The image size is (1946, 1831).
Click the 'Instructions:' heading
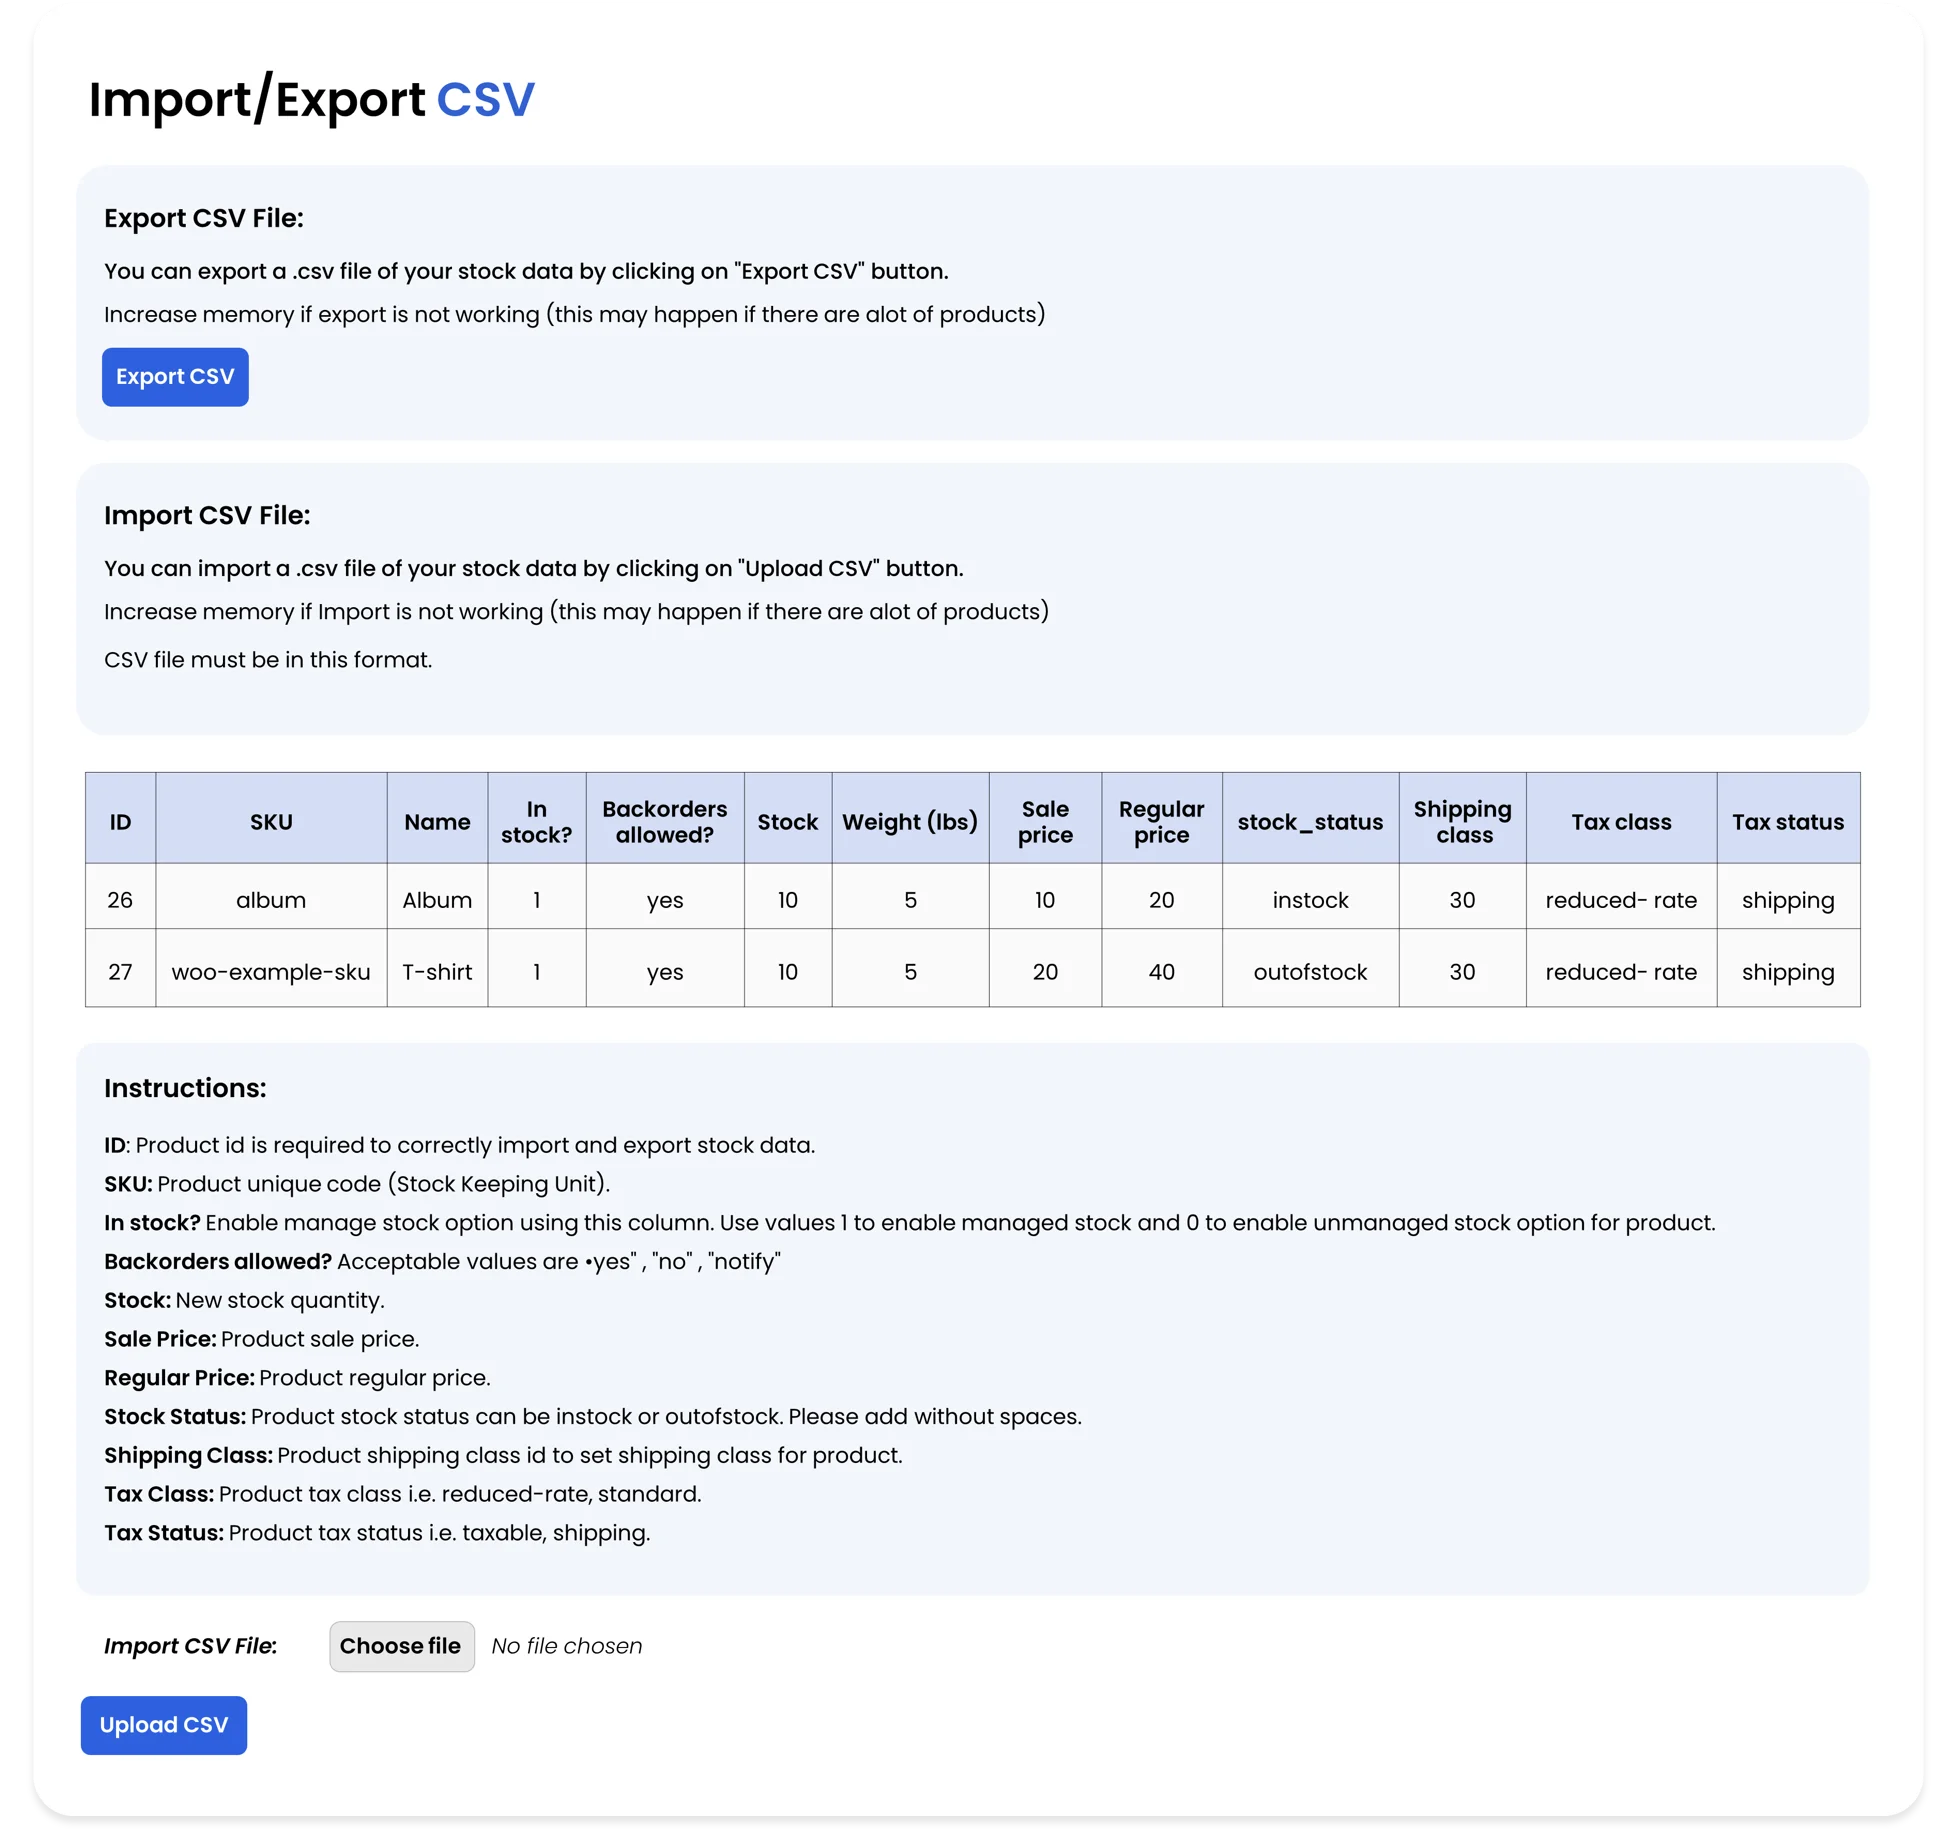click(185, 1088)
